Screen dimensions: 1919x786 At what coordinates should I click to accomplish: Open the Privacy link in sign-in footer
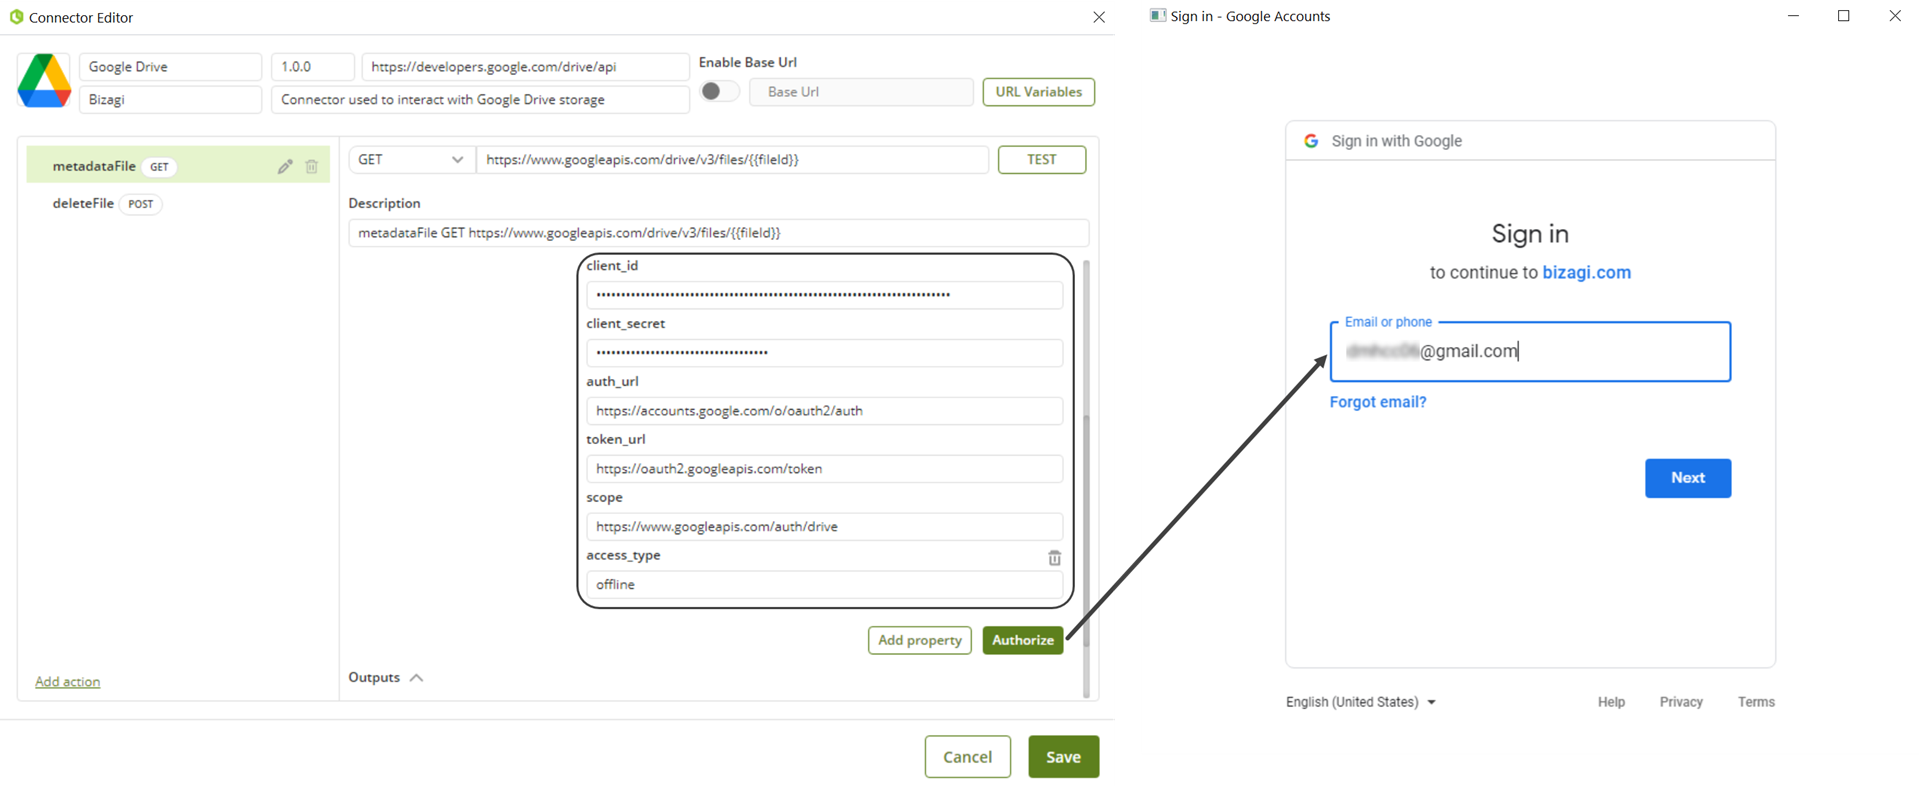[1681, 702]
